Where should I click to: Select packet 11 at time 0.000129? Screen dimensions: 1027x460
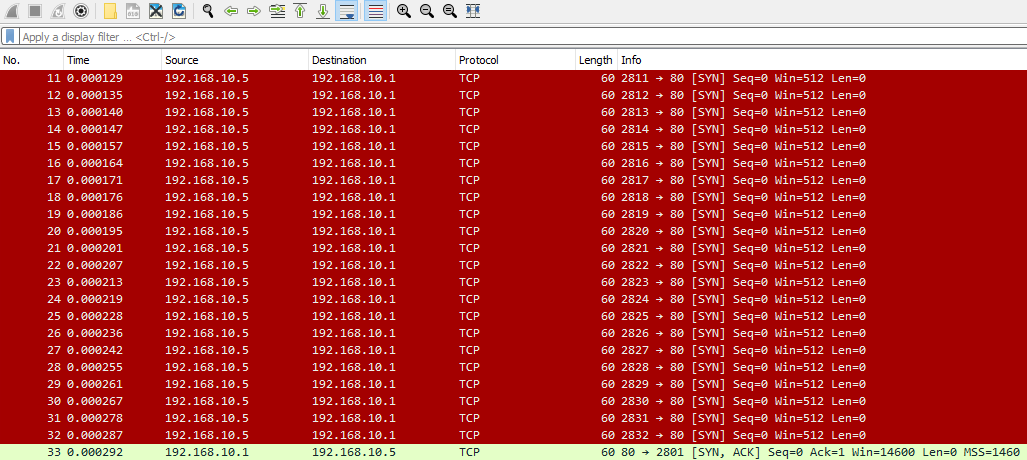[514, 78]
